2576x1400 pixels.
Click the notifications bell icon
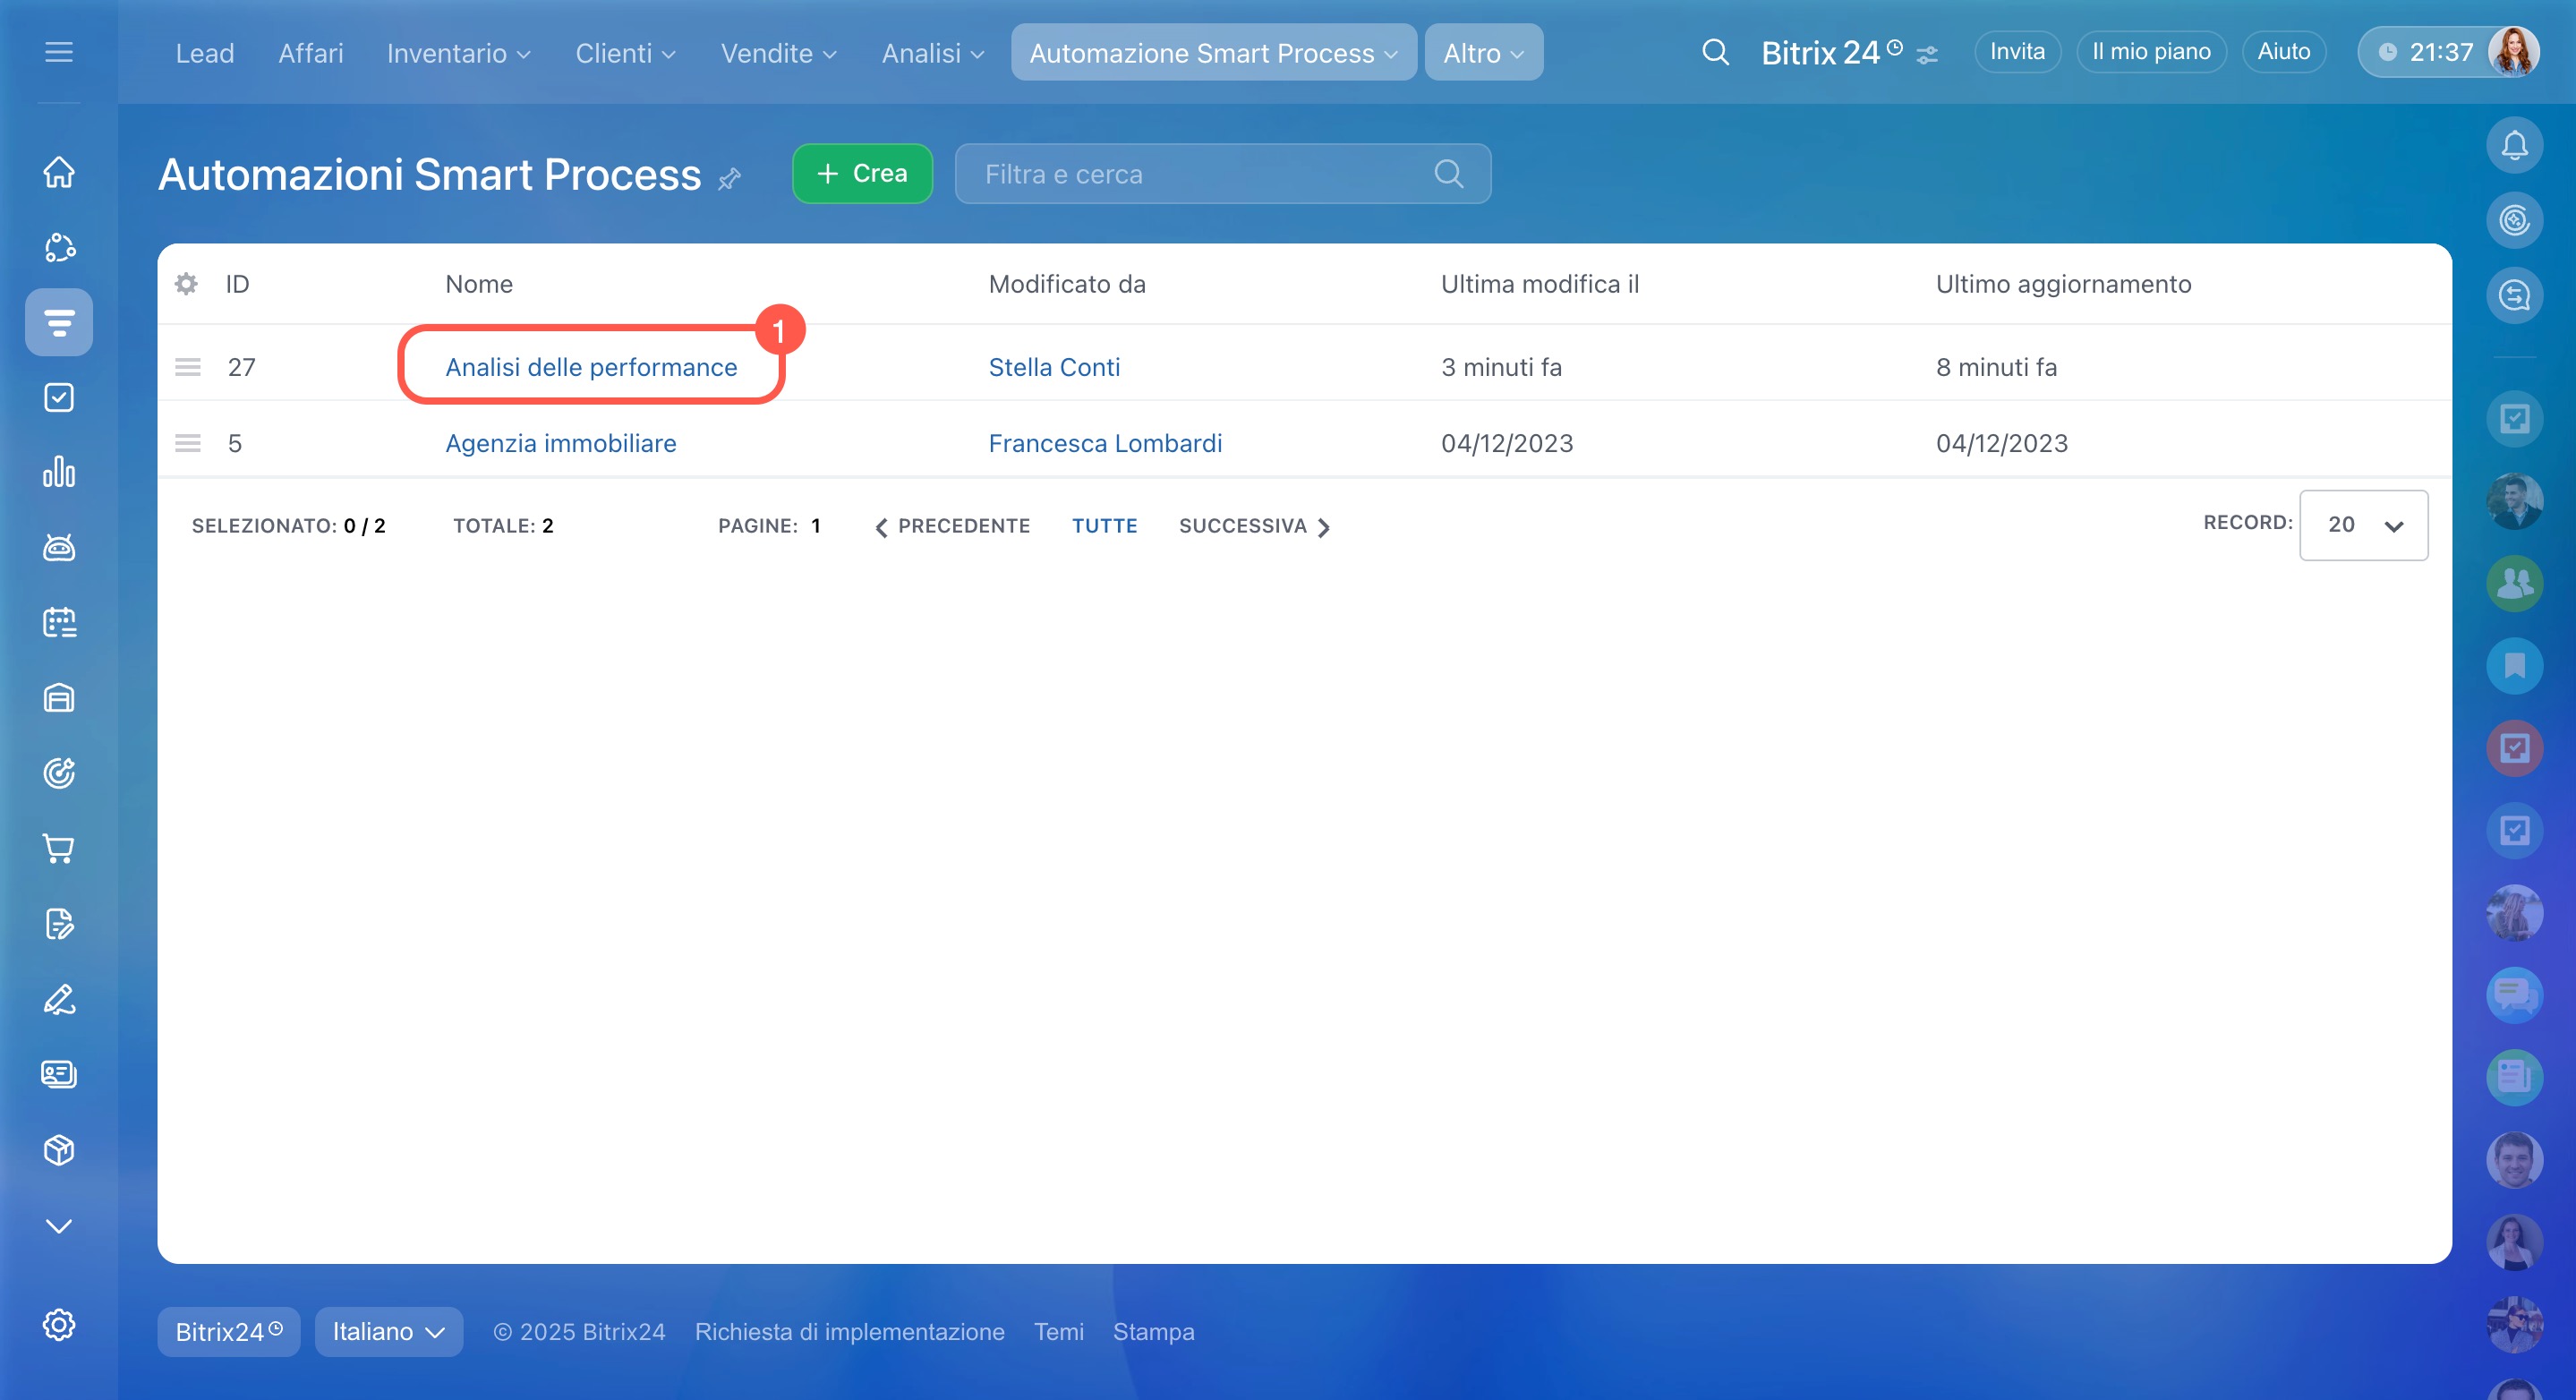[2514, 146]
